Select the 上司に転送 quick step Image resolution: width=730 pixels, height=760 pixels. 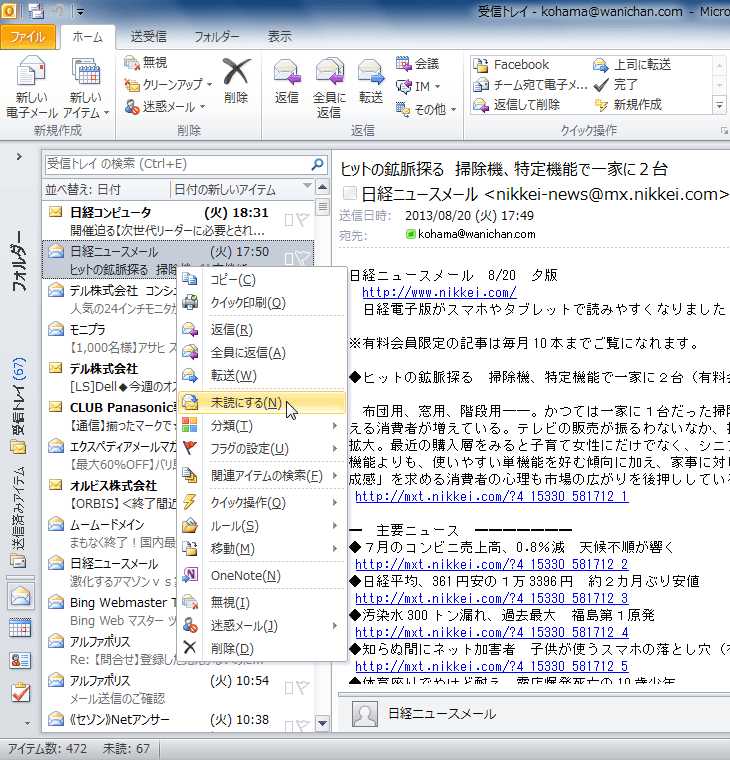pyautogui.click(x=632, y=64)
